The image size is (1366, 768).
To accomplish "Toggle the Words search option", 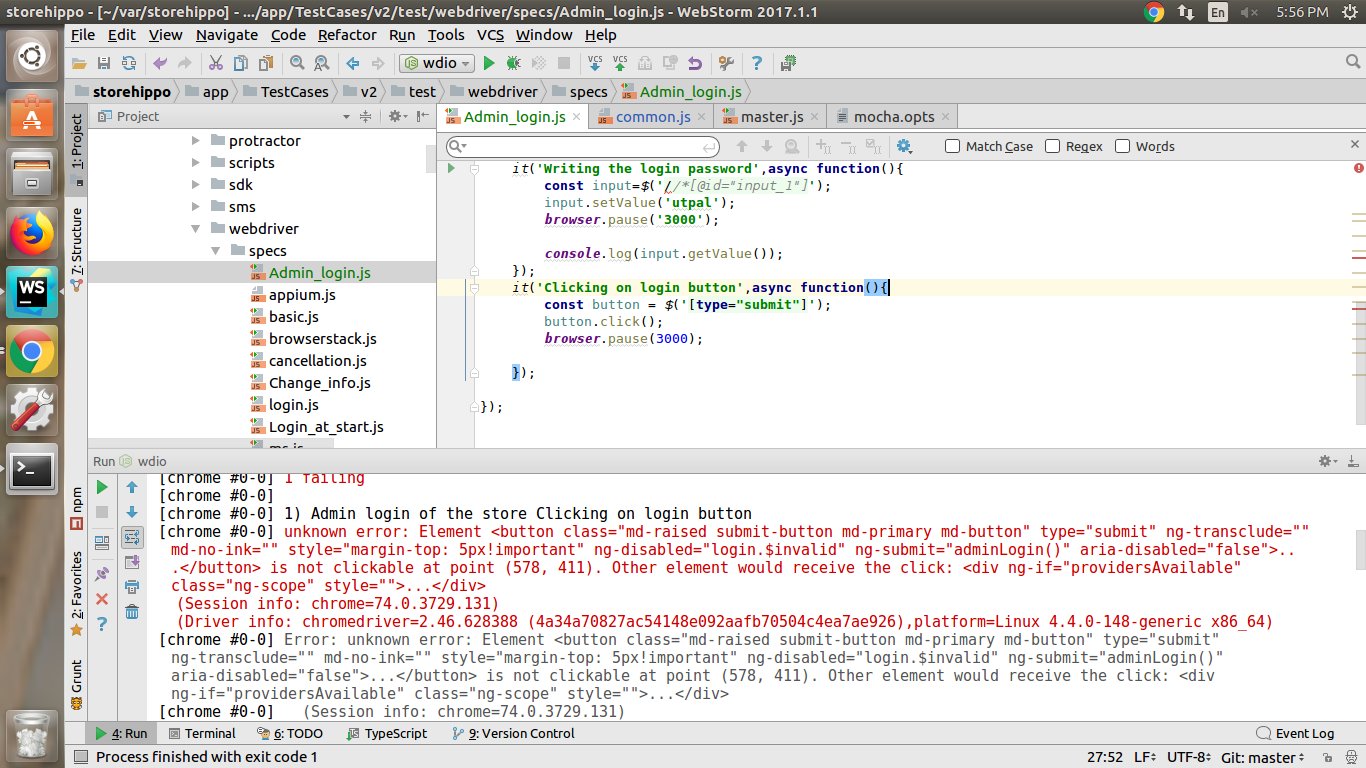I will (x=1123, y=146).
